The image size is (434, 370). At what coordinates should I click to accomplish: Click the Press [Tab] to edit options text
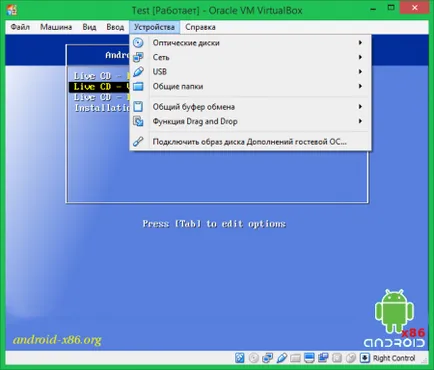click(214, 224)
